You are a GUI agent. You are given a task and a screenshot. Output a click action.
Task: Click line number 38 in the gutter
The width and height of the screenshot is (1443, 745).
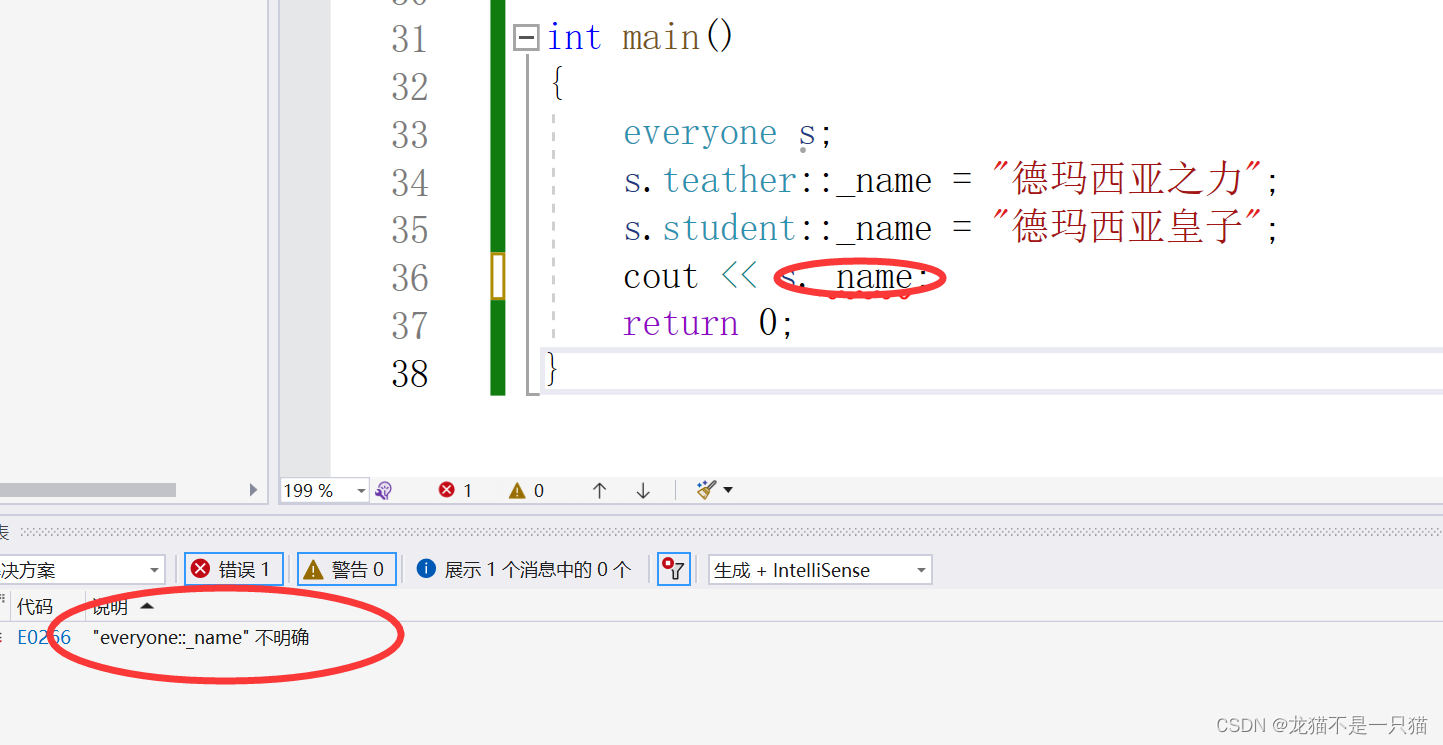point(410,374)
